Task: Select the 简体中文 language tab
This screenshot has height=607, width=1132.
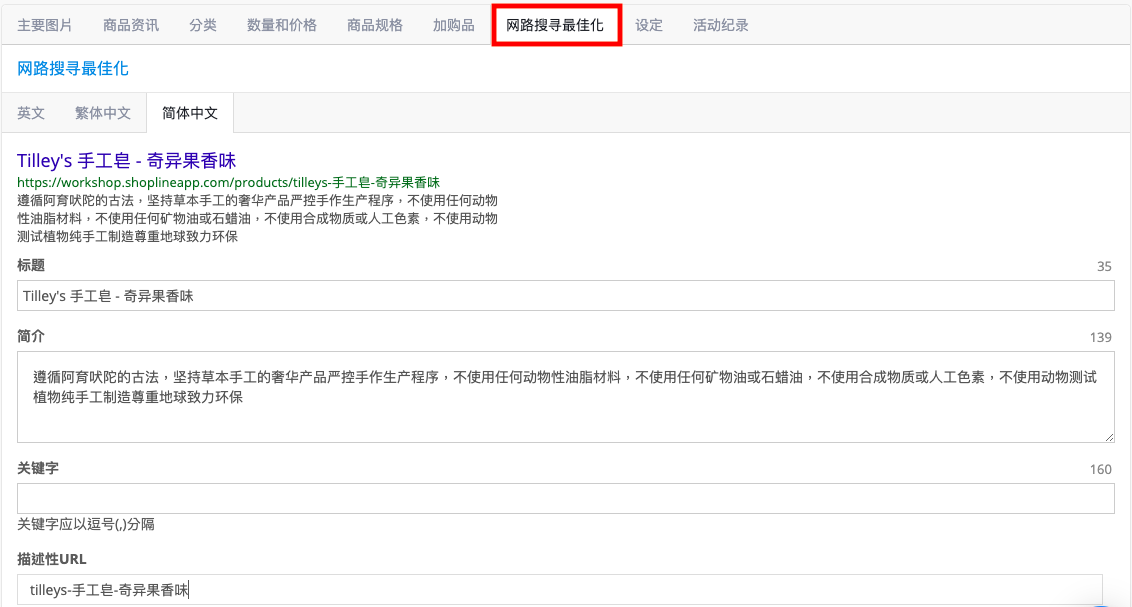Action: pos(190,113)
